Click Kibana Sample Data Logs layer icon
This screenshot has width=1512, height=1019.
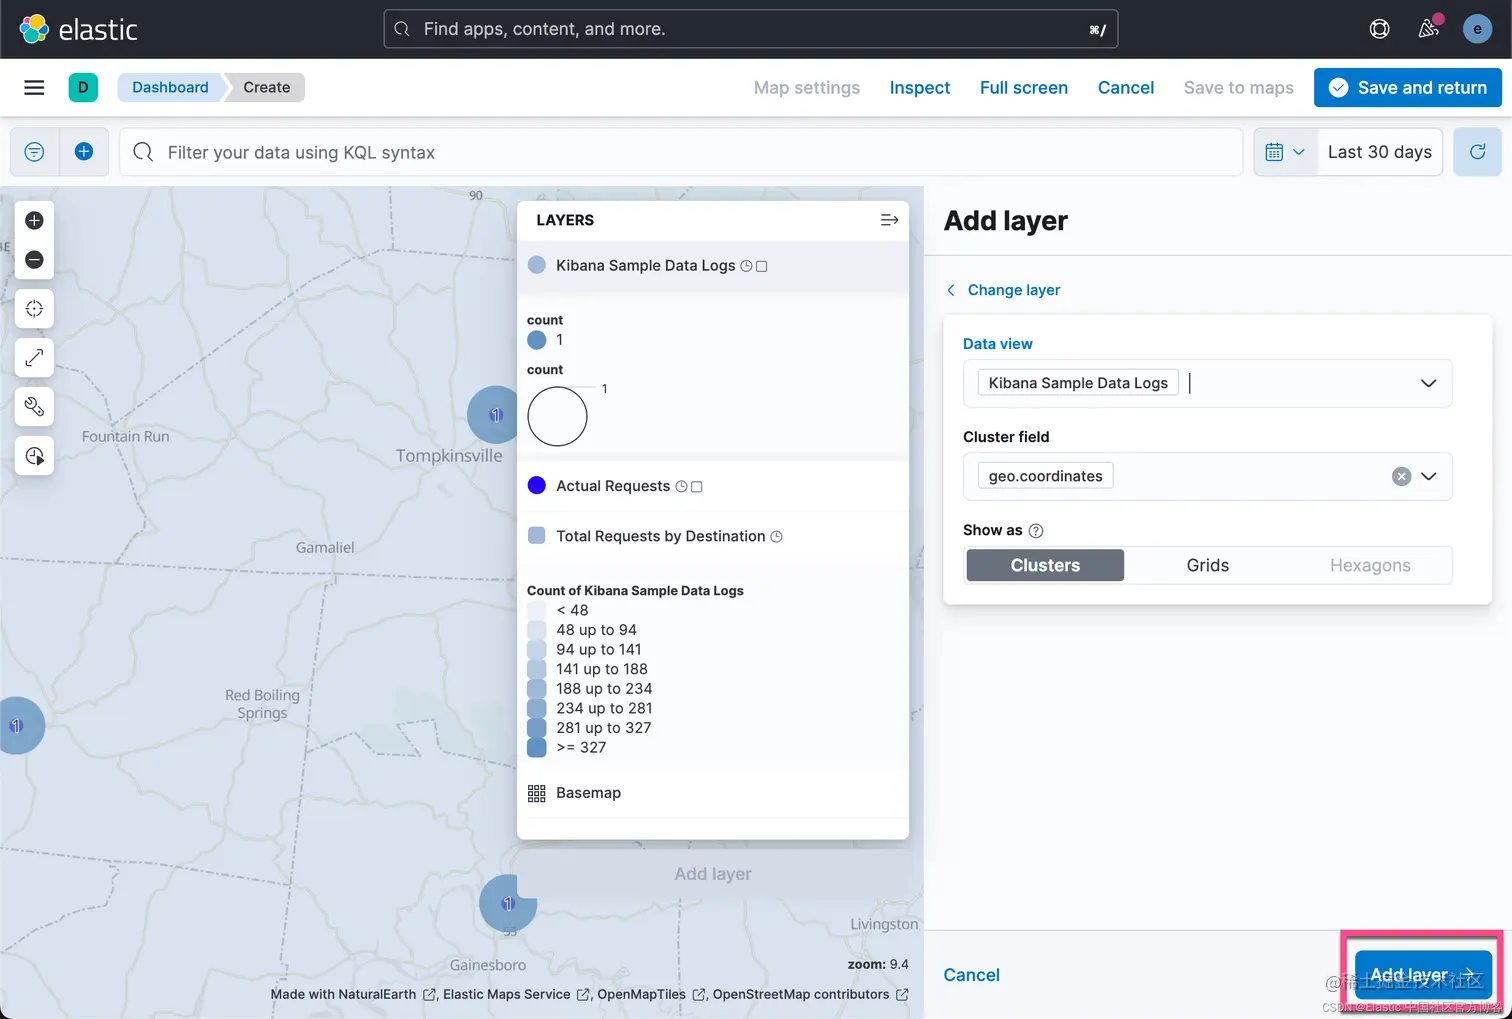click(x=537, y=265)
